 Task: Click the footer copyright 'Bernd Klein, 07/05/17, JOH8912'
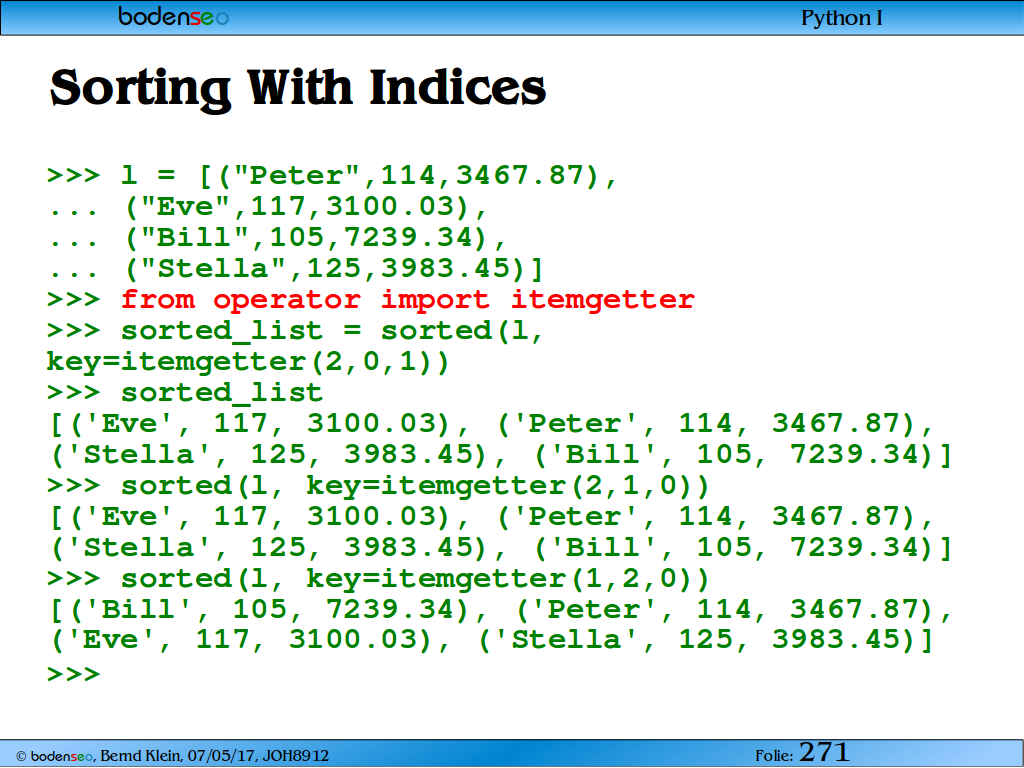pos(215,756)
